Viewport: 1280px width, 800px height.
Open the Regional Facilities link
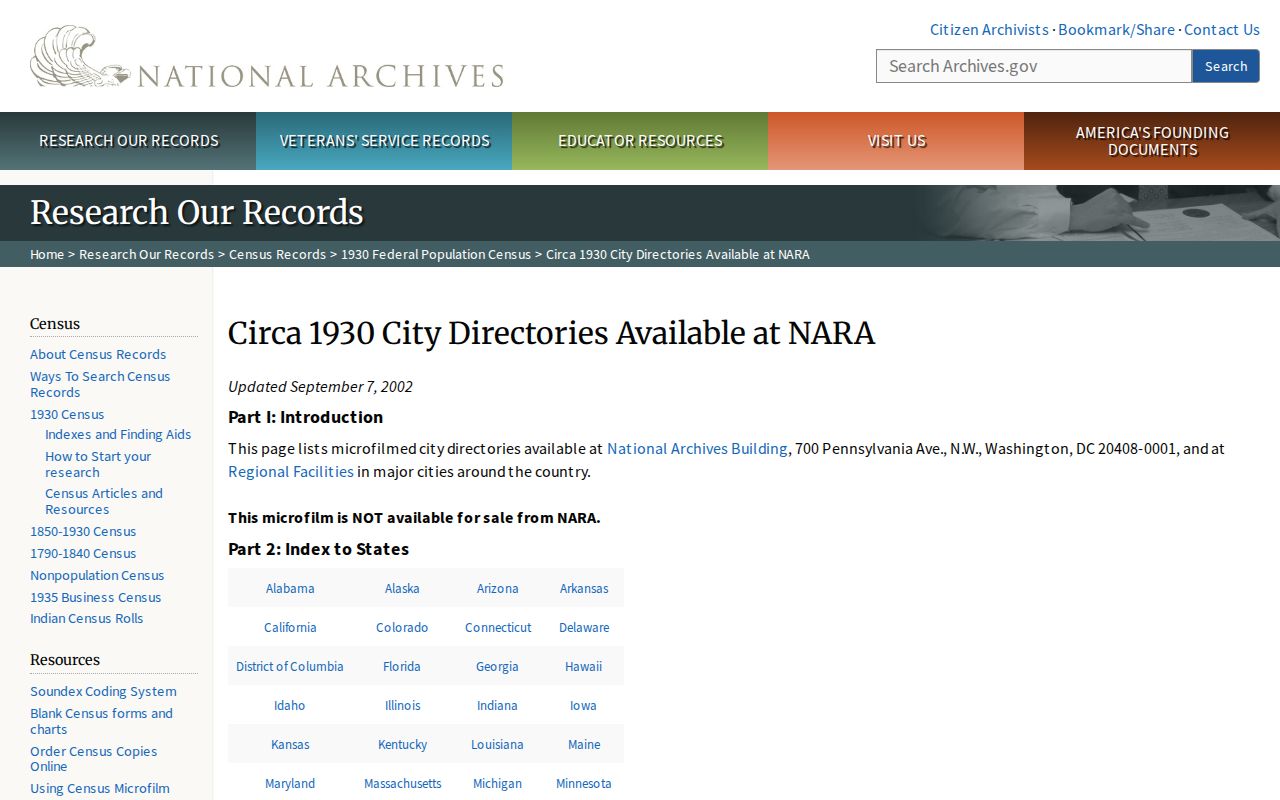(291, 472)
